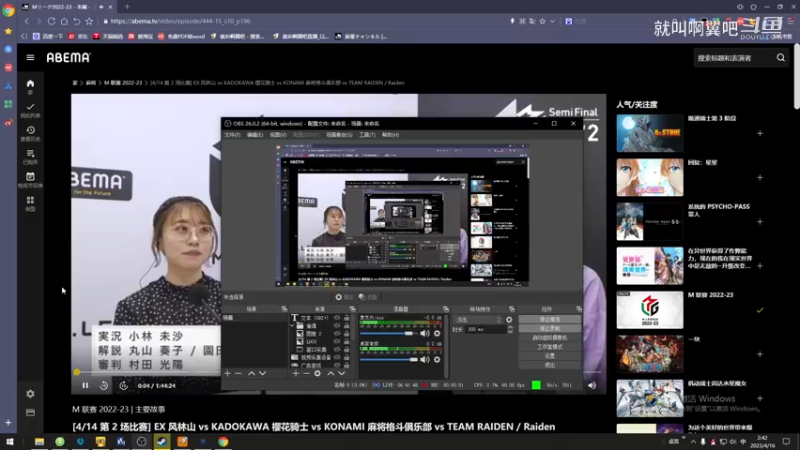The image size is (800, 450).
Task: Add source with plus in OBS Sources
Action: point(295,373)
